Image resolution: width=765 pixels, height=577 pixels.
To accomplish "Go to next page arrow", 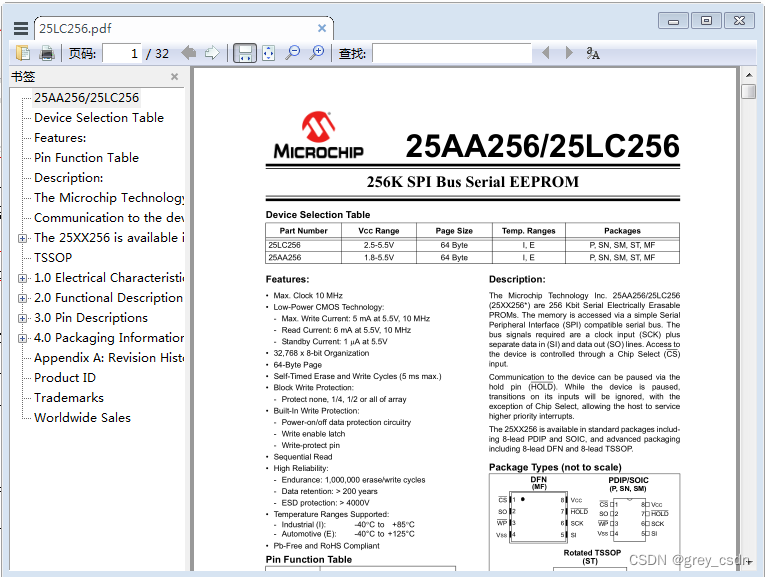I will coord(212,53).
